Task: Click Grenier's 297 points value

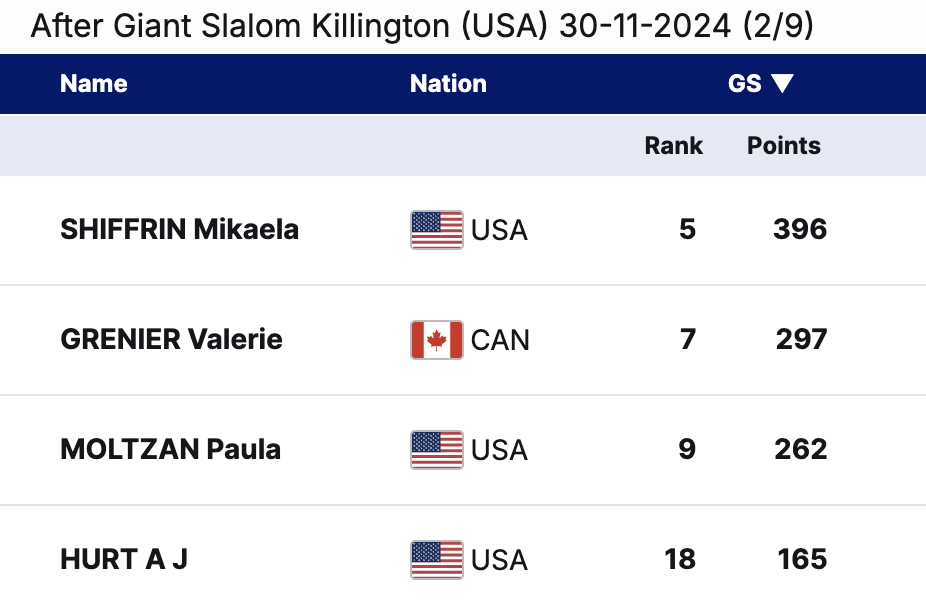Action: point(801,340)
